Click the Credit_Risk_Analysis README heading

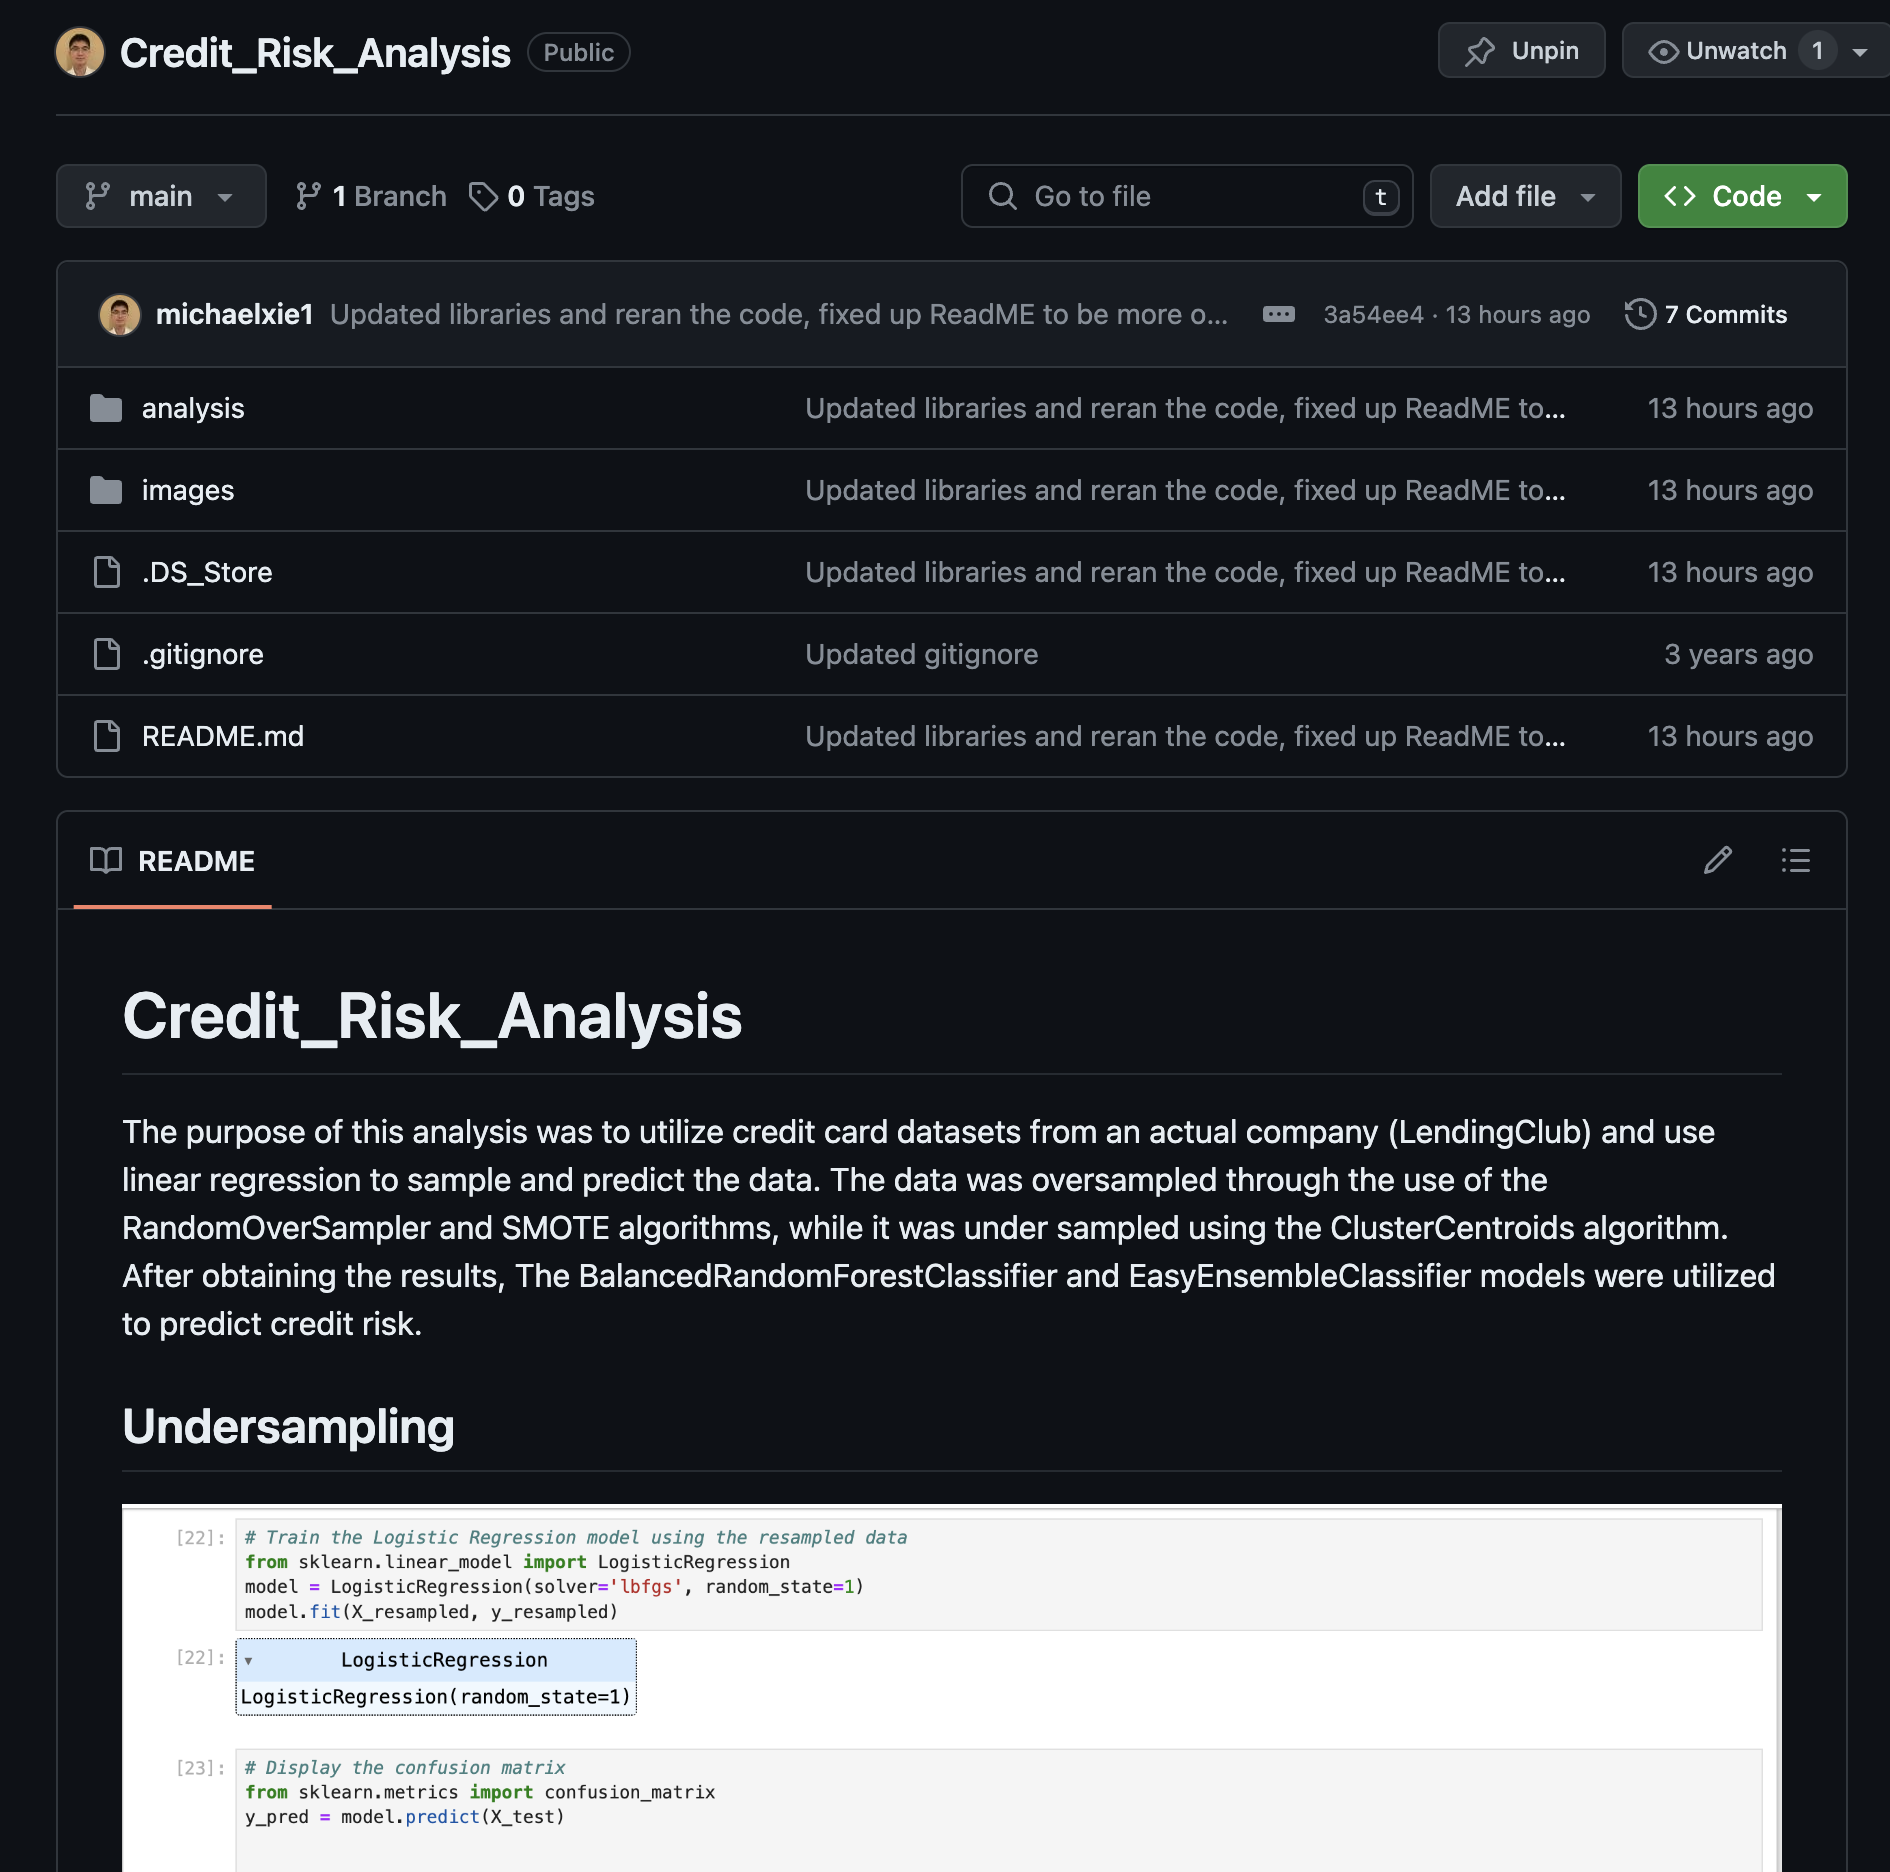point(432,1016)
